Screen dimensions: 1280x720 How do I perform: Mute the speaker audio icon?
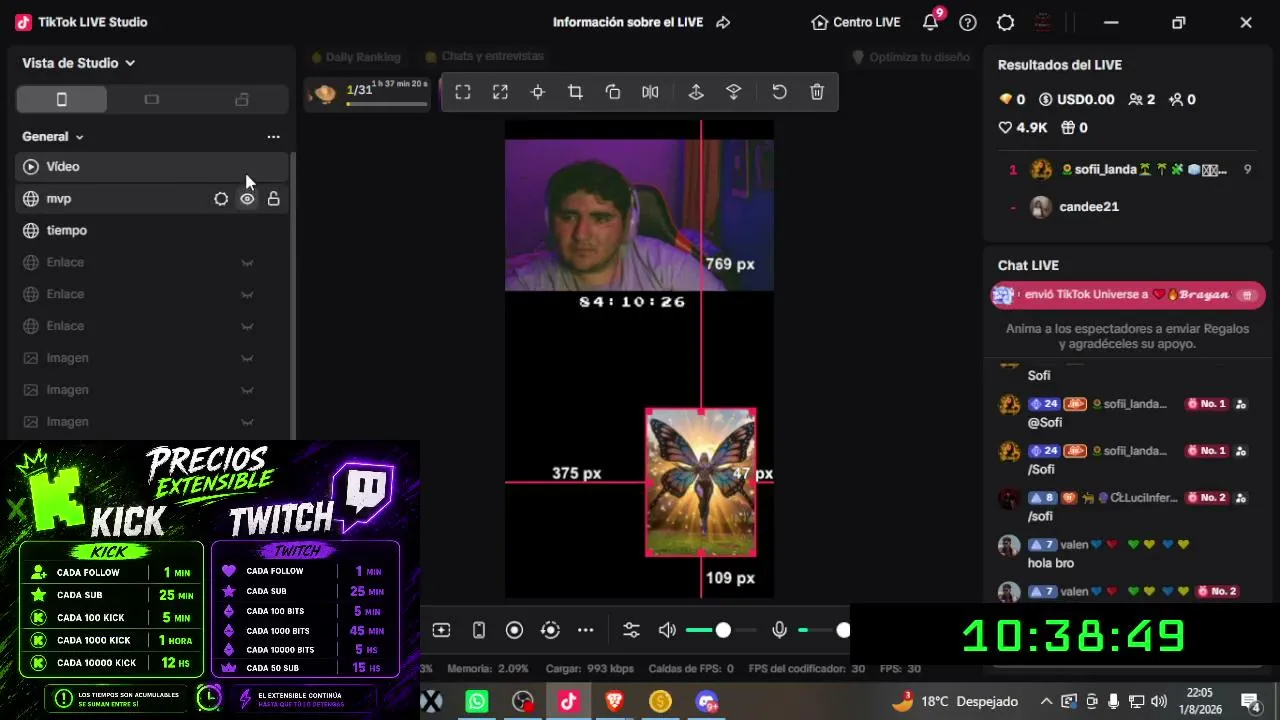(x=667, y=630)
